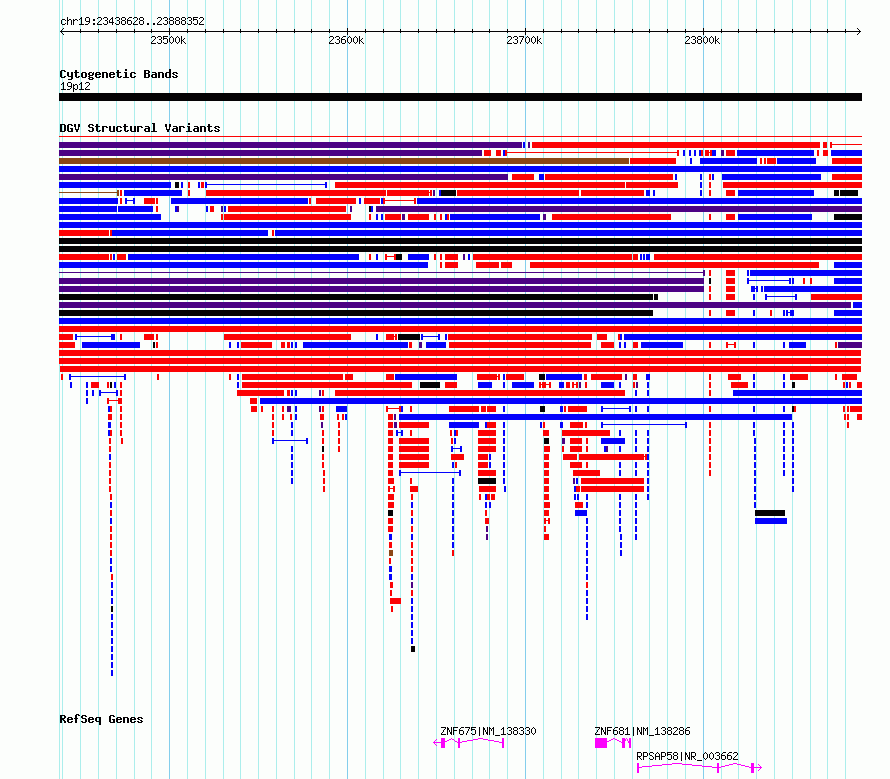The height and width of the screenshot is (779, 890).
Task: Click the black 19p12 cytogenetic band bar
Action: [460, 97]
